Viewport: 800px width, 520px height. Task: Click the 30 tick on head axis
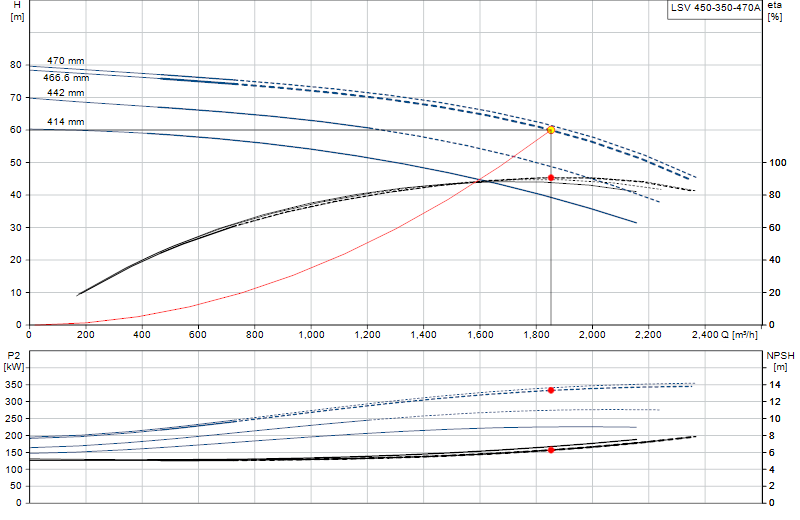pyautogui.click(x=16, y=228)
